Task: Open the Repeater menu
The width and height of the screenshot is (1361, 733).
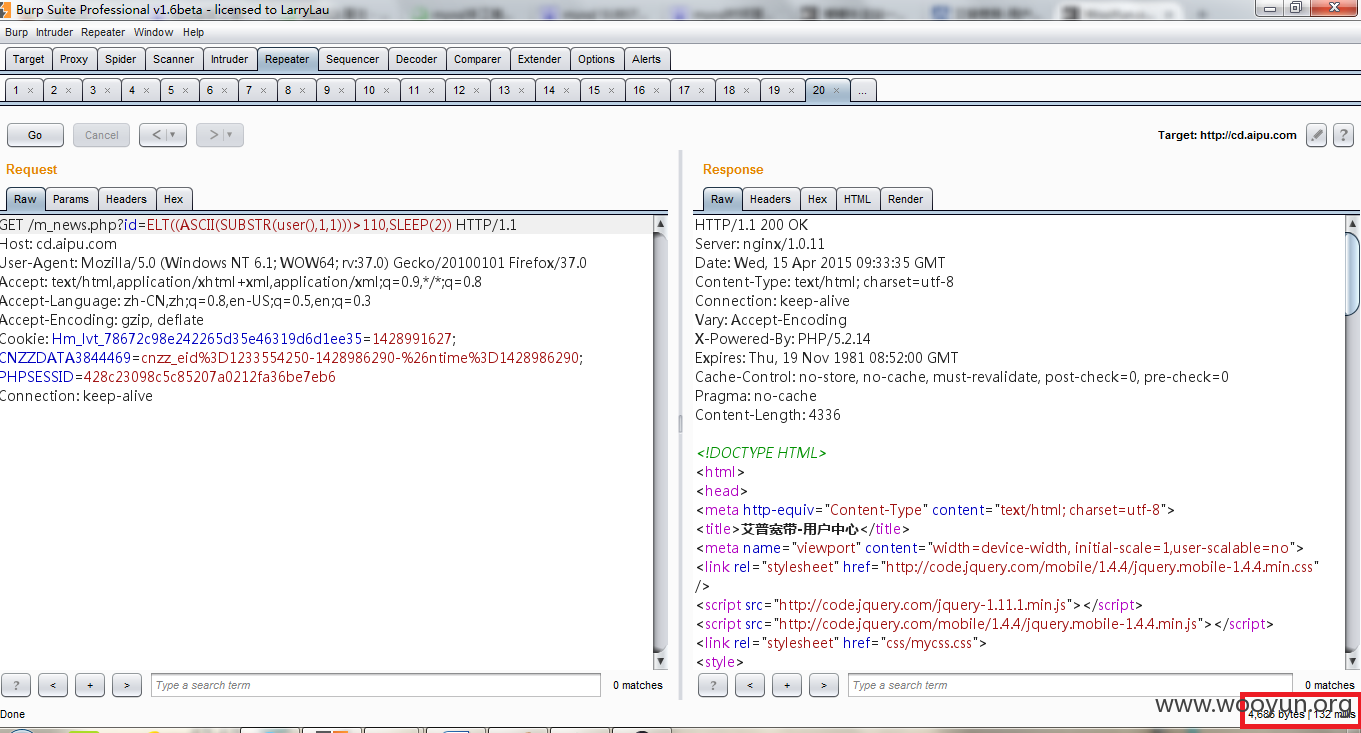Action: [x=103, y=32]
